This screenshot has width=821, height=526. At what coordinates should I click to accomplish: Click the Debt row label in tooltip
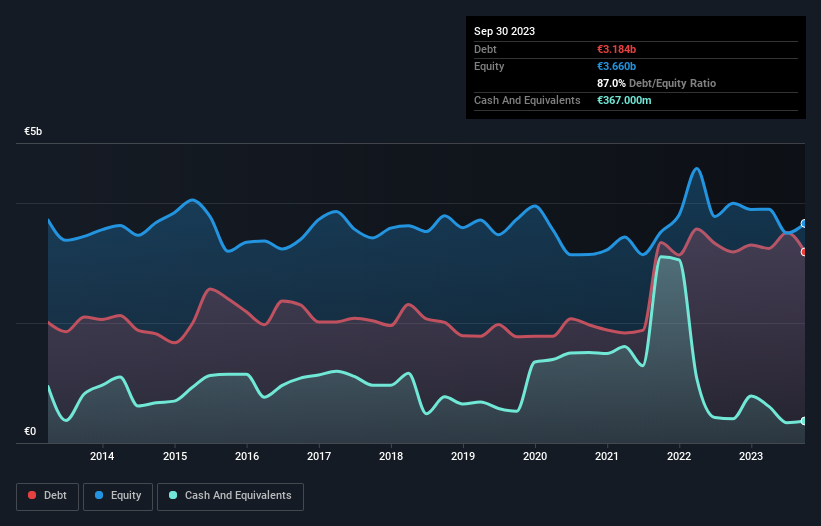485,49
